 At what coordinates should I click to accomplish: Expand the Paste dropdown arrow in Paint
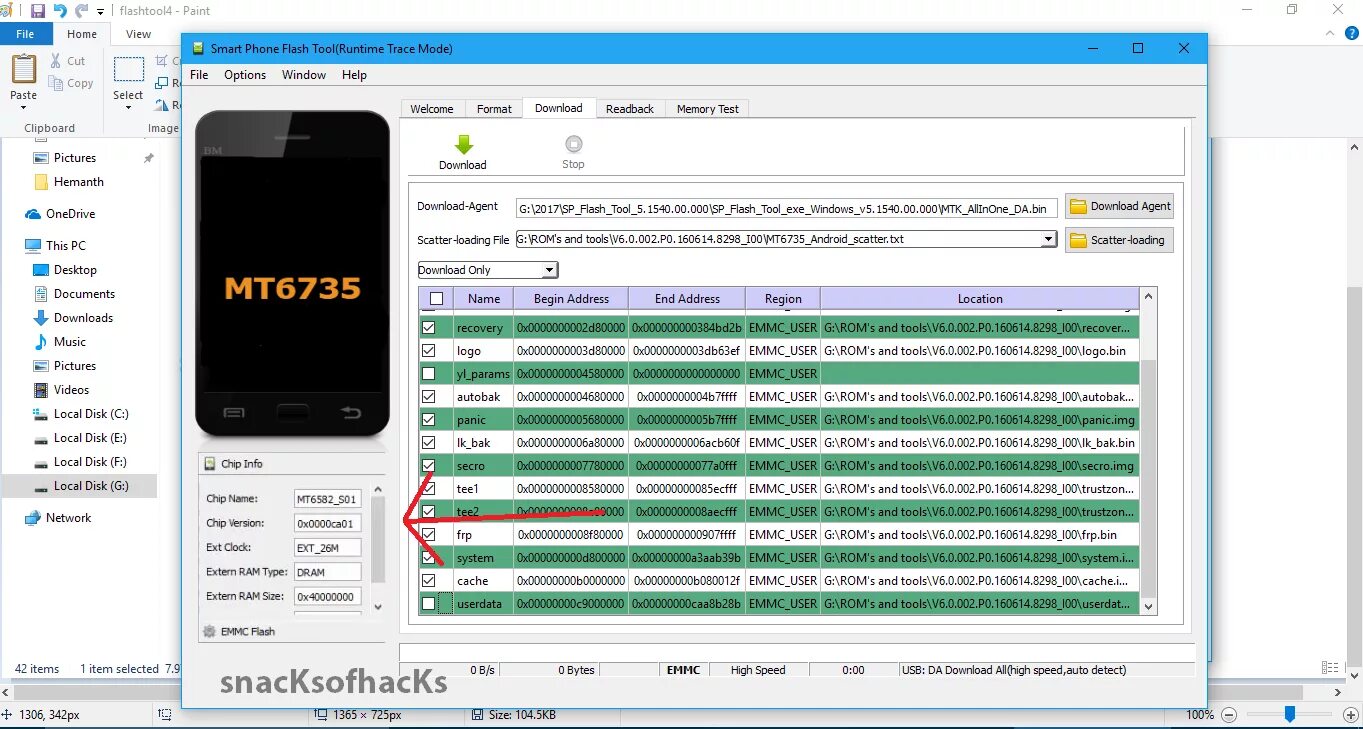coord(23,107)
